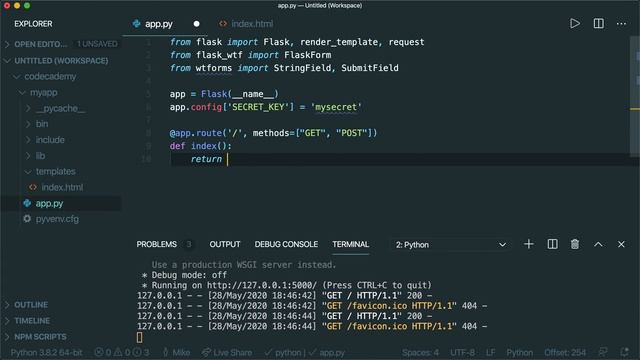The image size is (640, 360).
Task: Click the unsaved dot on the app.py tab
Action: (196, 24)
